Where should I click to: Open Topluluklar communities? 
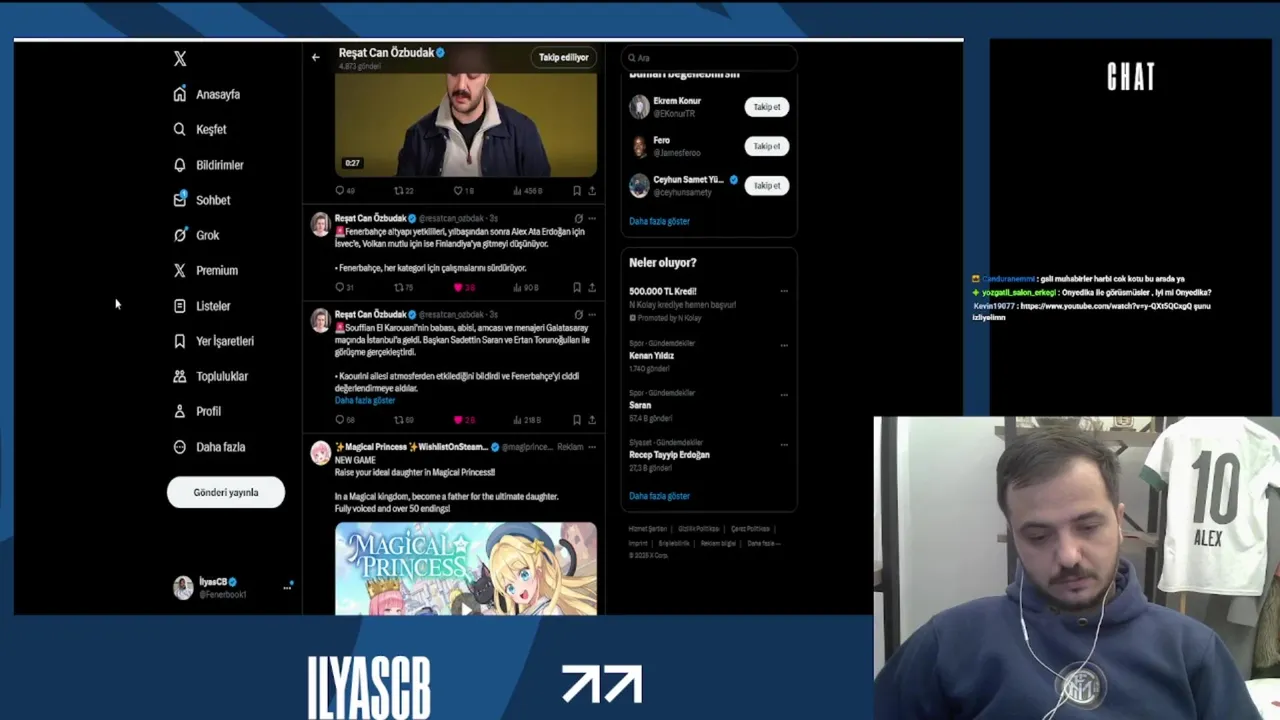[211, 376]
